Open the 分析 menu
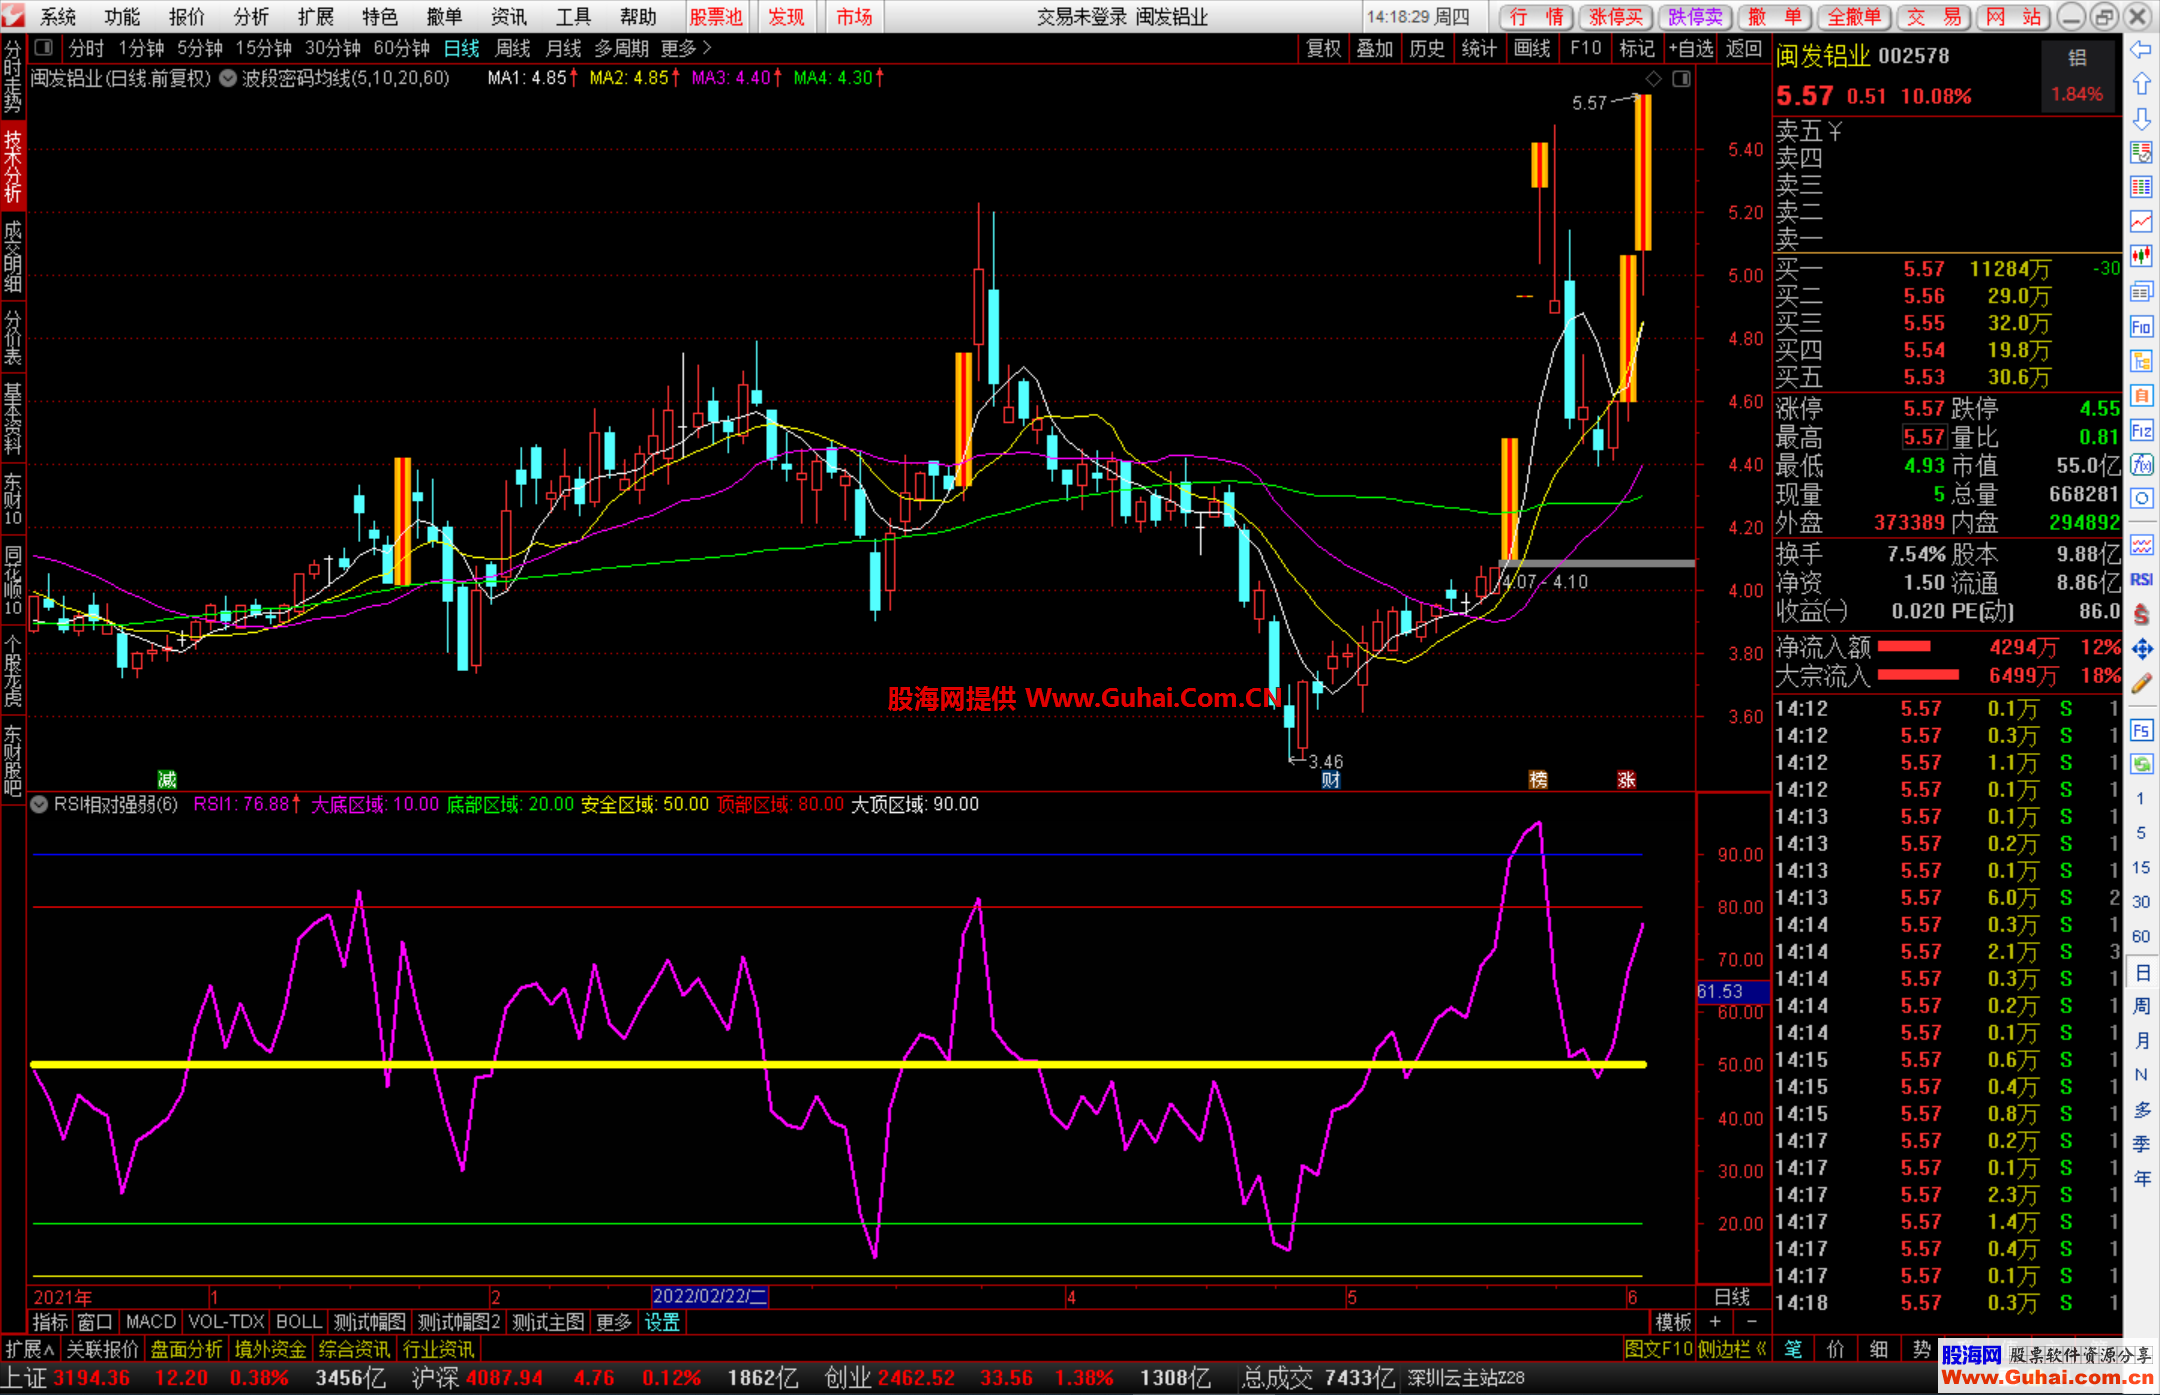 [251, 17]
